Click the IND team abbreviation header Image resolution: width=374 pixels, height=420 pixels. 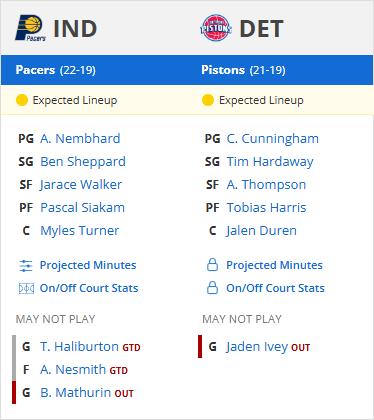(75, 29)
